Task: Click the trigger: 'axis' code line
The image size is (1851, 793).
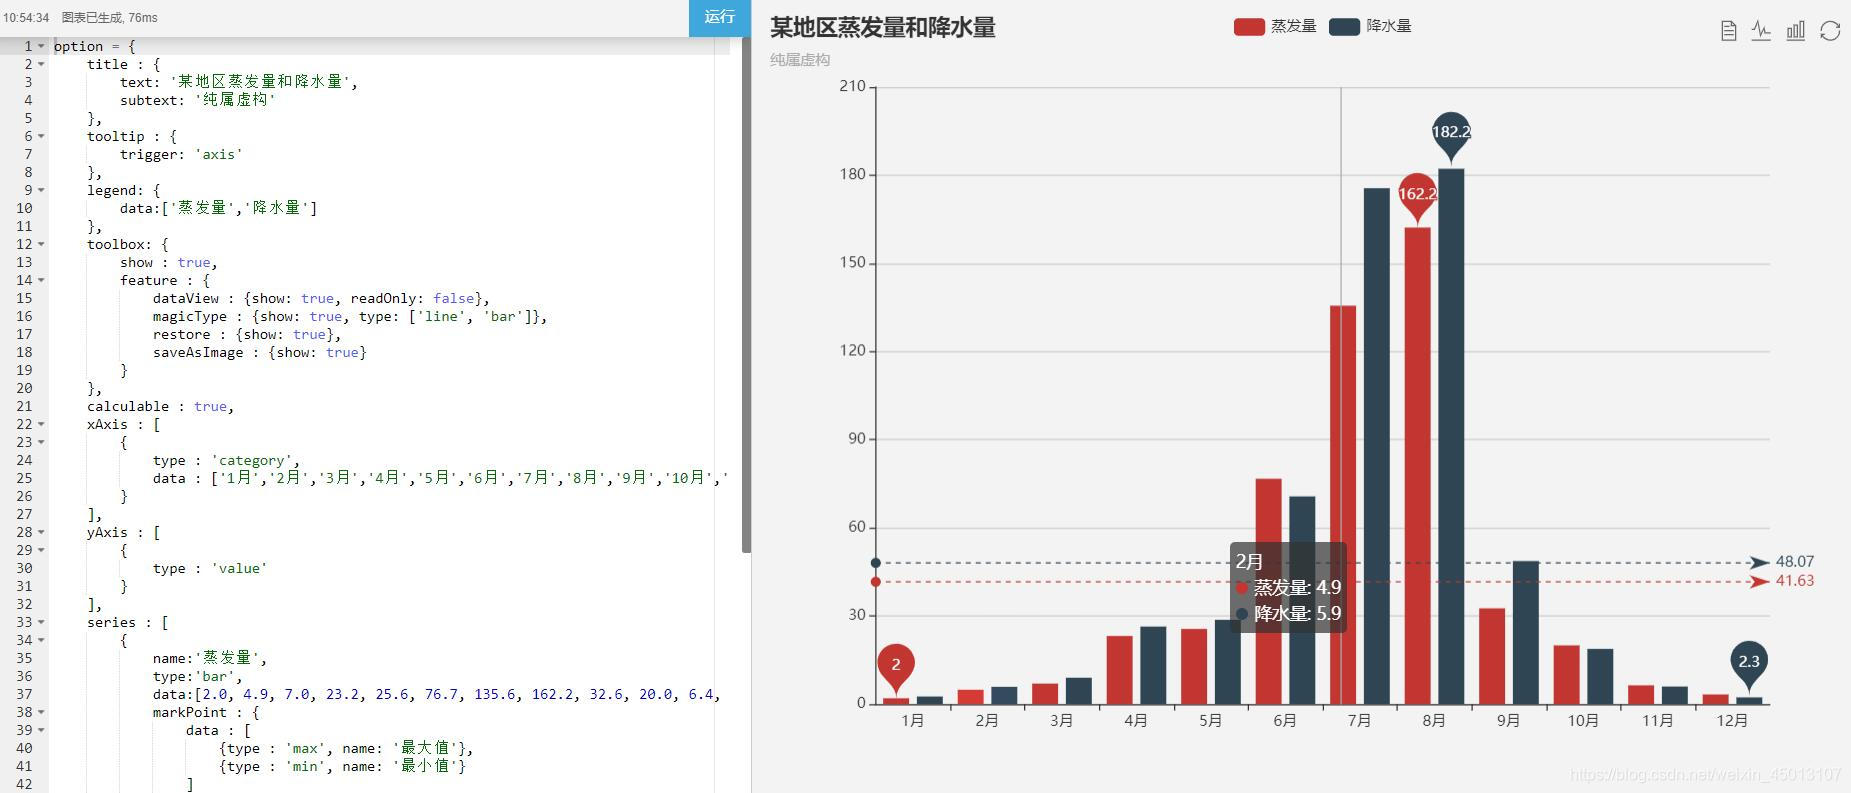Action: click(181, 154)
